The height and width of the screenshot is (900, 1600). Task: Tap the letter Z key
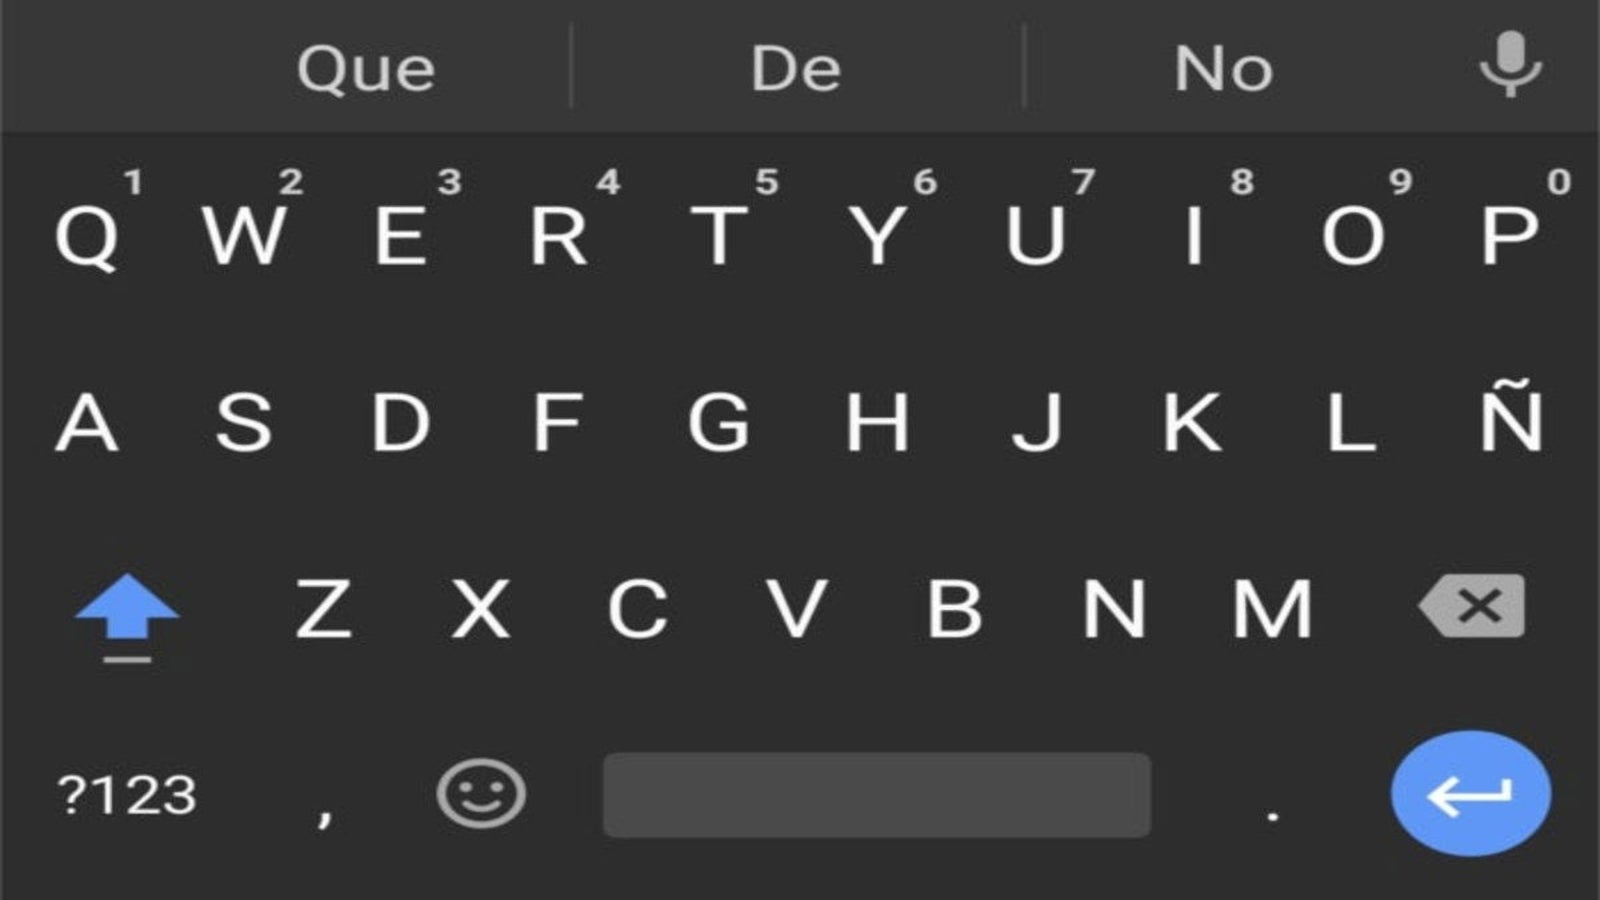point(323,608)
